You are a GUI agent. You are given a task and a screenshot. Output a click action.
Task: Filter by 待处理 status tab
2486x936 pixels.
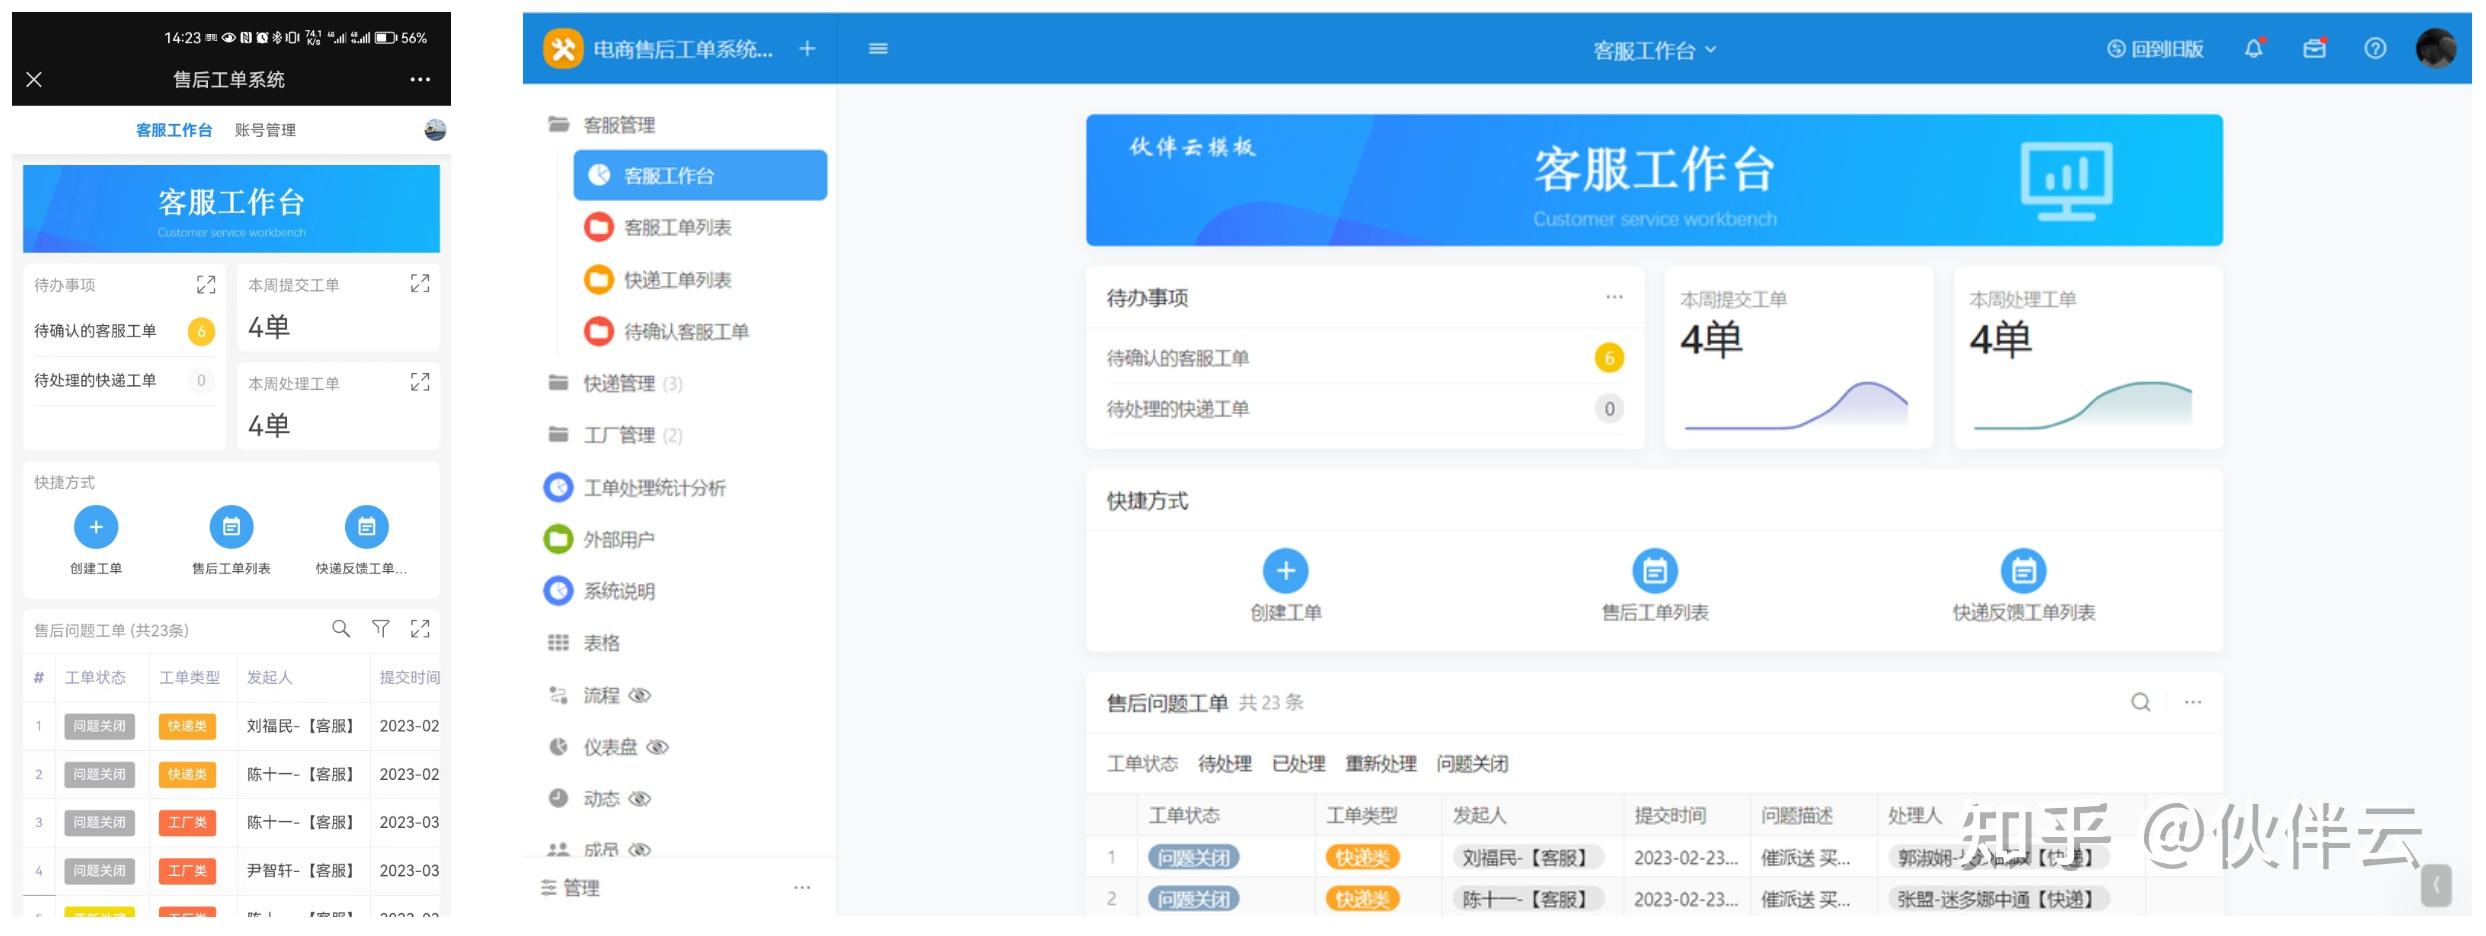point(1225,764)
